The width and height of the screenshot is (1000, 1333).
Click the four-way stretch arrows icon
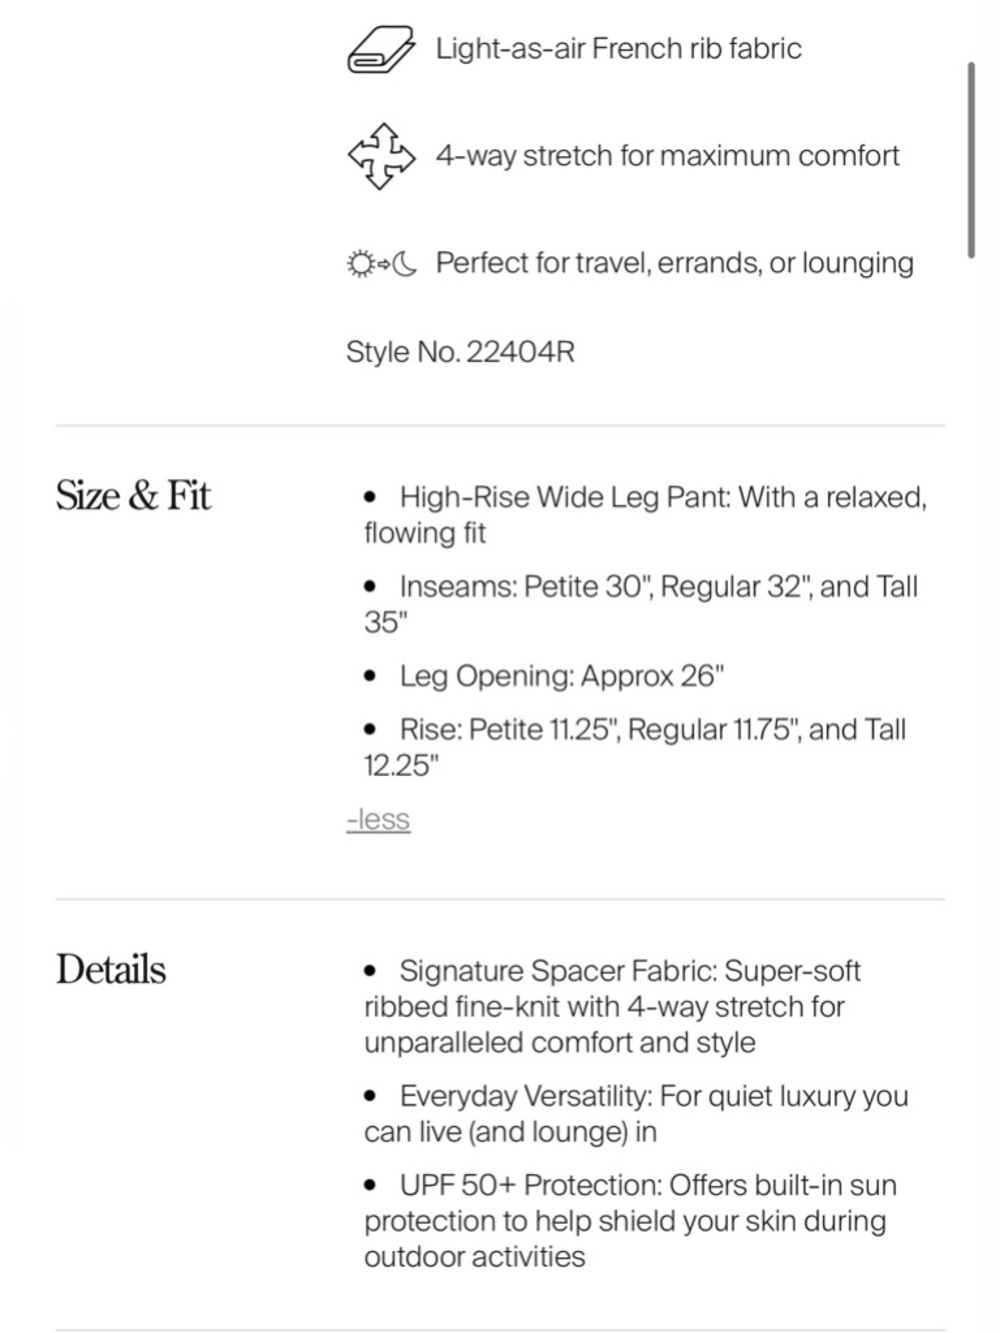pos(381,156)
